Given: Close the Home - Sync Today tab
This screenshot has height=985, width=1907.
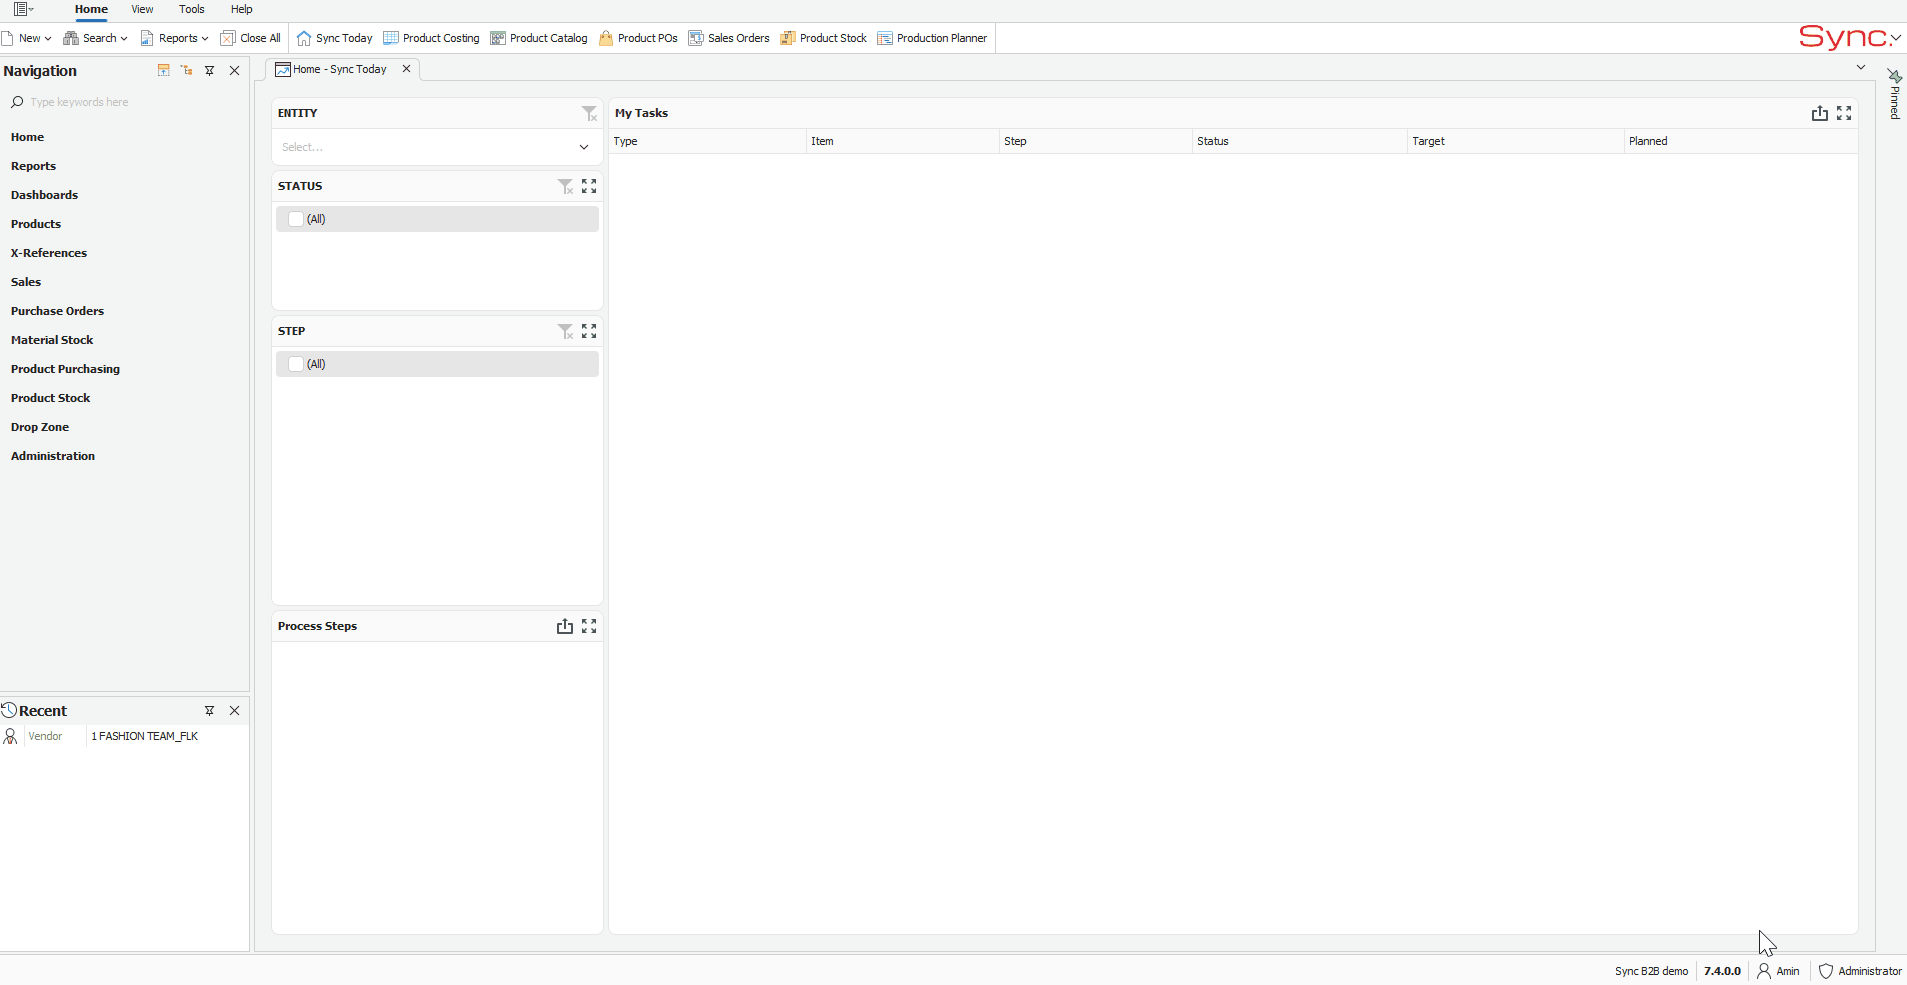Looking at the screenshot, I should [407, 69].
